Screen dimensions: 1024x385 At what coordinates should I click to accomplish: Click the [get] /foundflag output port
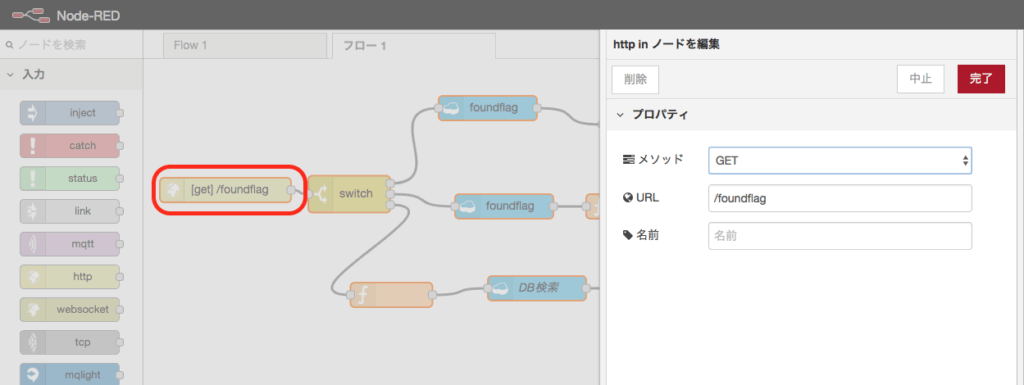pos(291,190)
